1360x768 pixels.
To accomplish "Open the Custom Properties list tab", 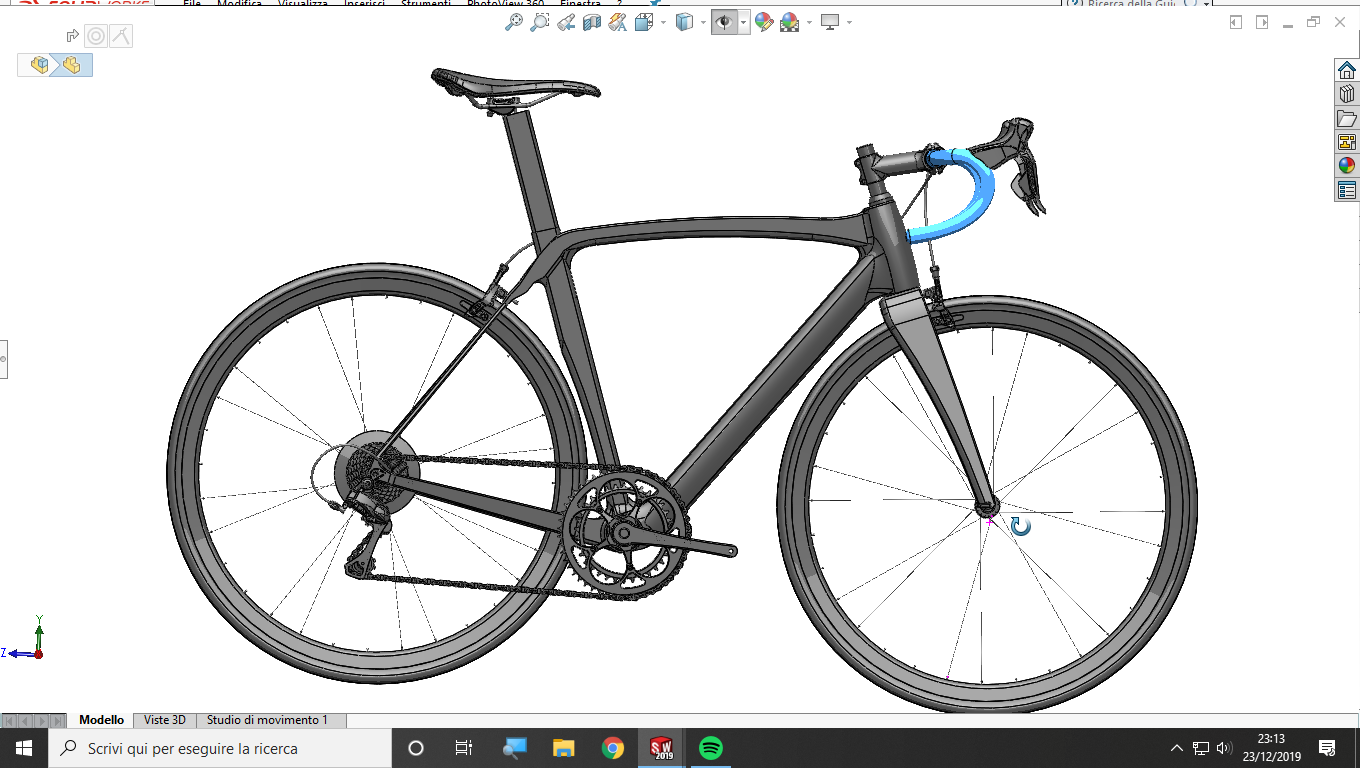I will coord(1347,190).
